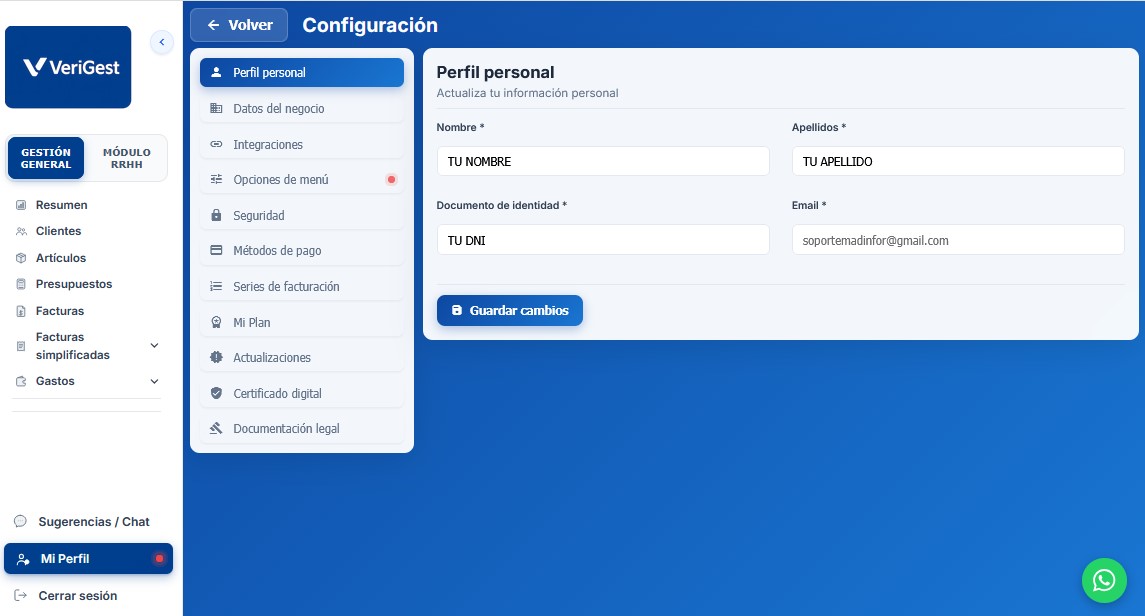
Task: Click the Series de facturación list icon
Action: (216, 286)
